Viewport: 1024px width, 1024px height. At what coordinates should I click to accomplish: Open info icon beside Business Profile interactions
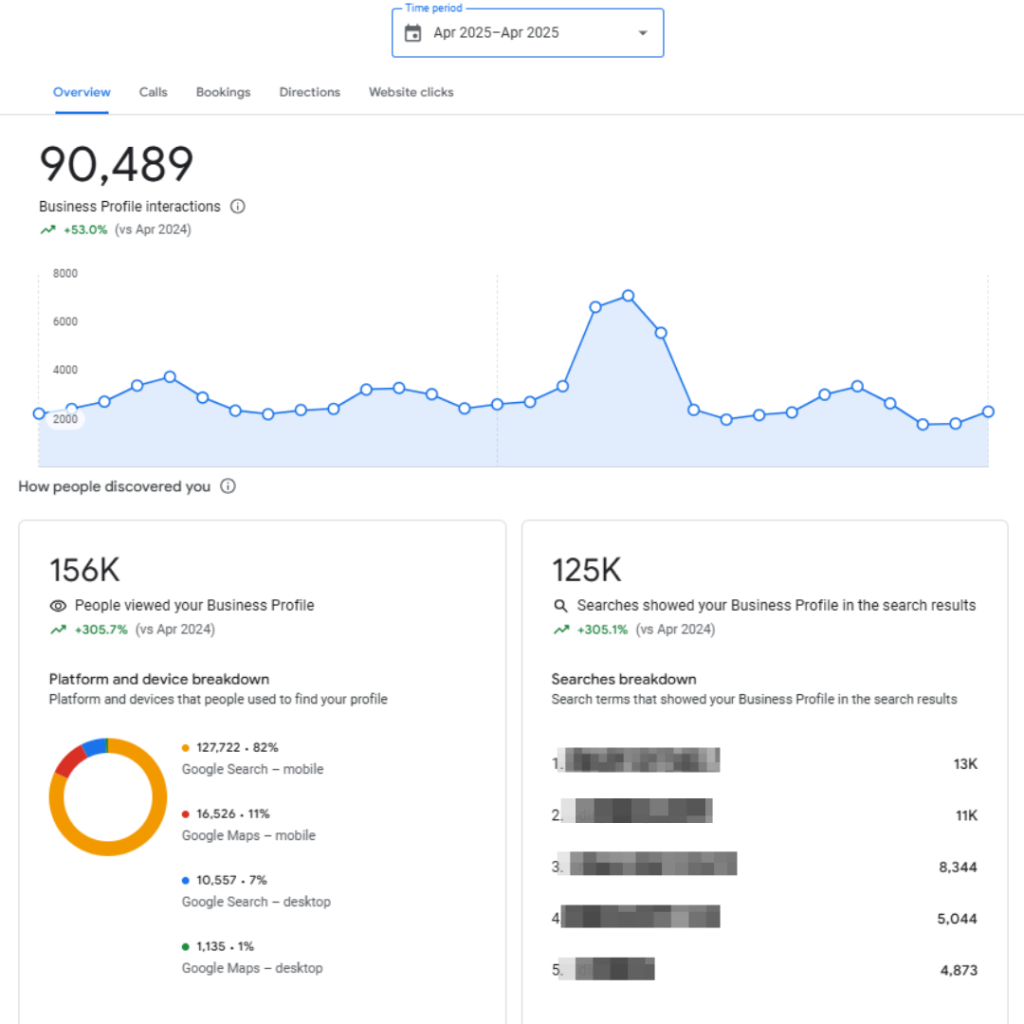click(238, 206)
